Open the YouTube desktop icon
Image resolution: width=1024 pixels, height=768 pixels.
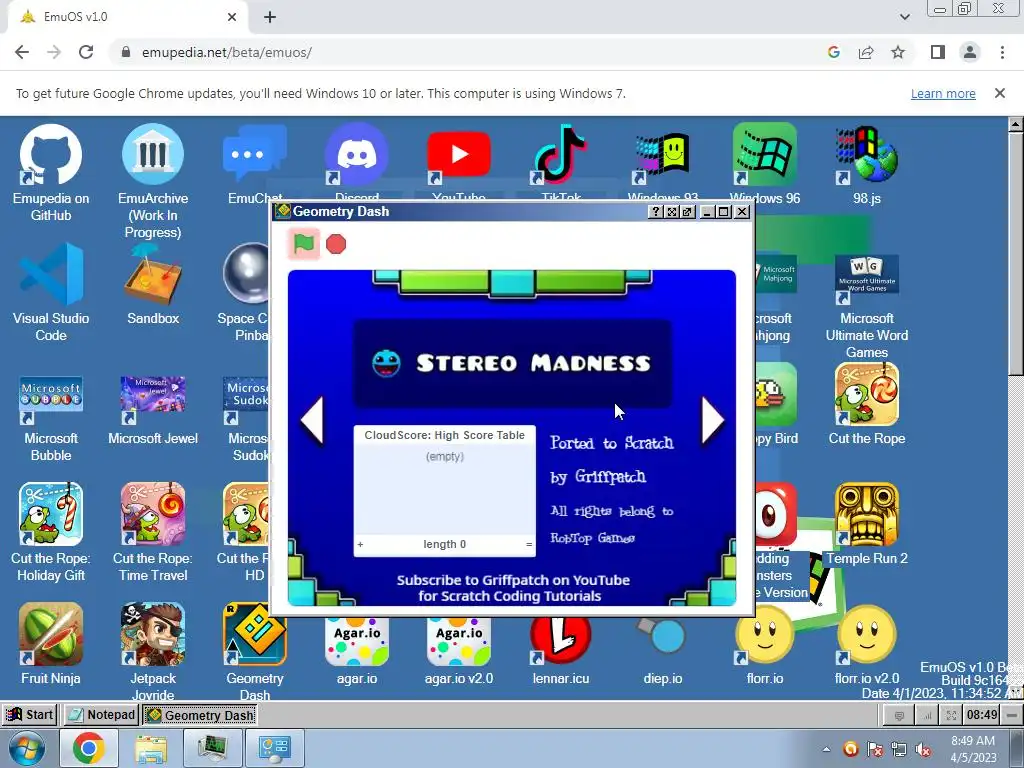(458, 162)
